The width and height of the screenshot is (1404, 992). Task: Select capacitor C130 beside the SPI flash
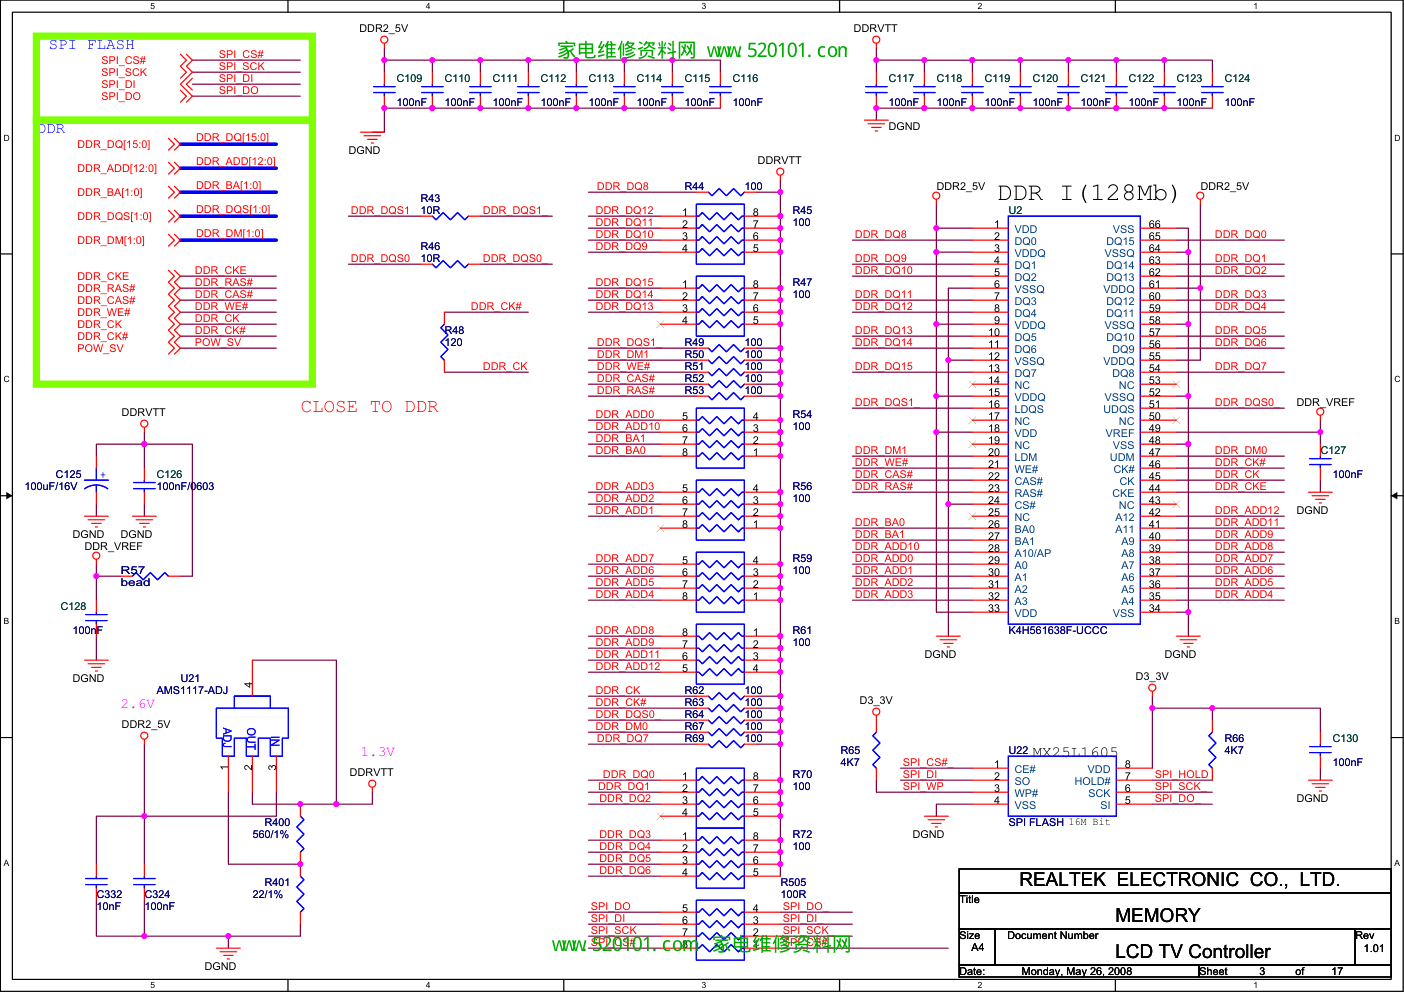[x=1320, y=750]
